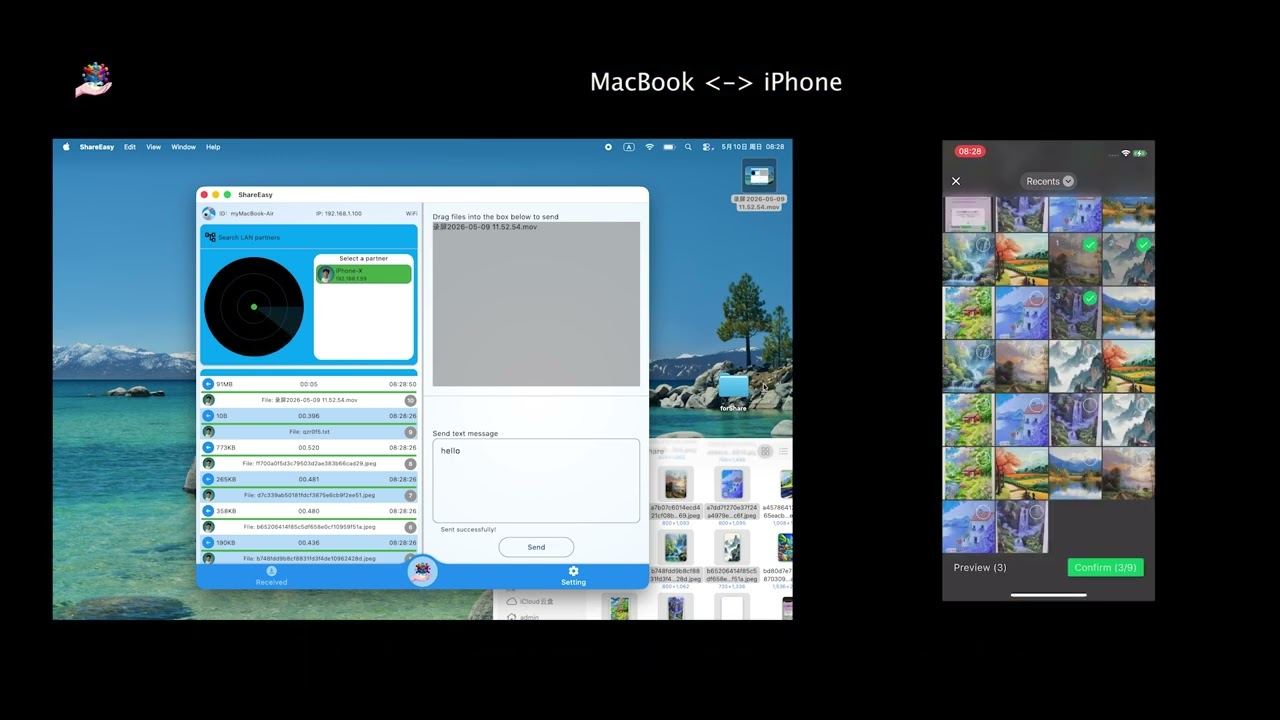The height and width of the screenshot is (720, 1280).
Task: Select a7dd7f270e37f24 jpeg thumbnail in Finder
Action: 732,484
